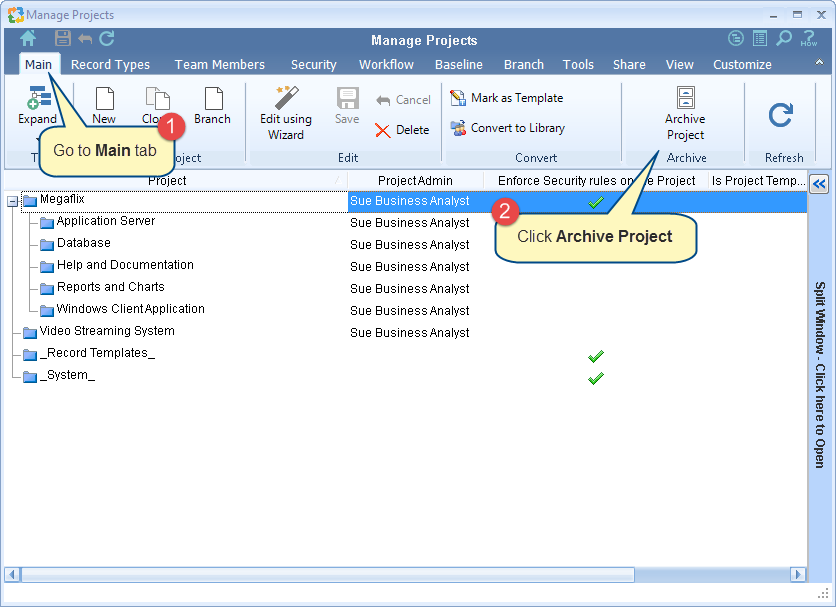Click the horizontal scrollbar thumb
The height and width of the screenshot is (607, 836).
coord(327,574)
